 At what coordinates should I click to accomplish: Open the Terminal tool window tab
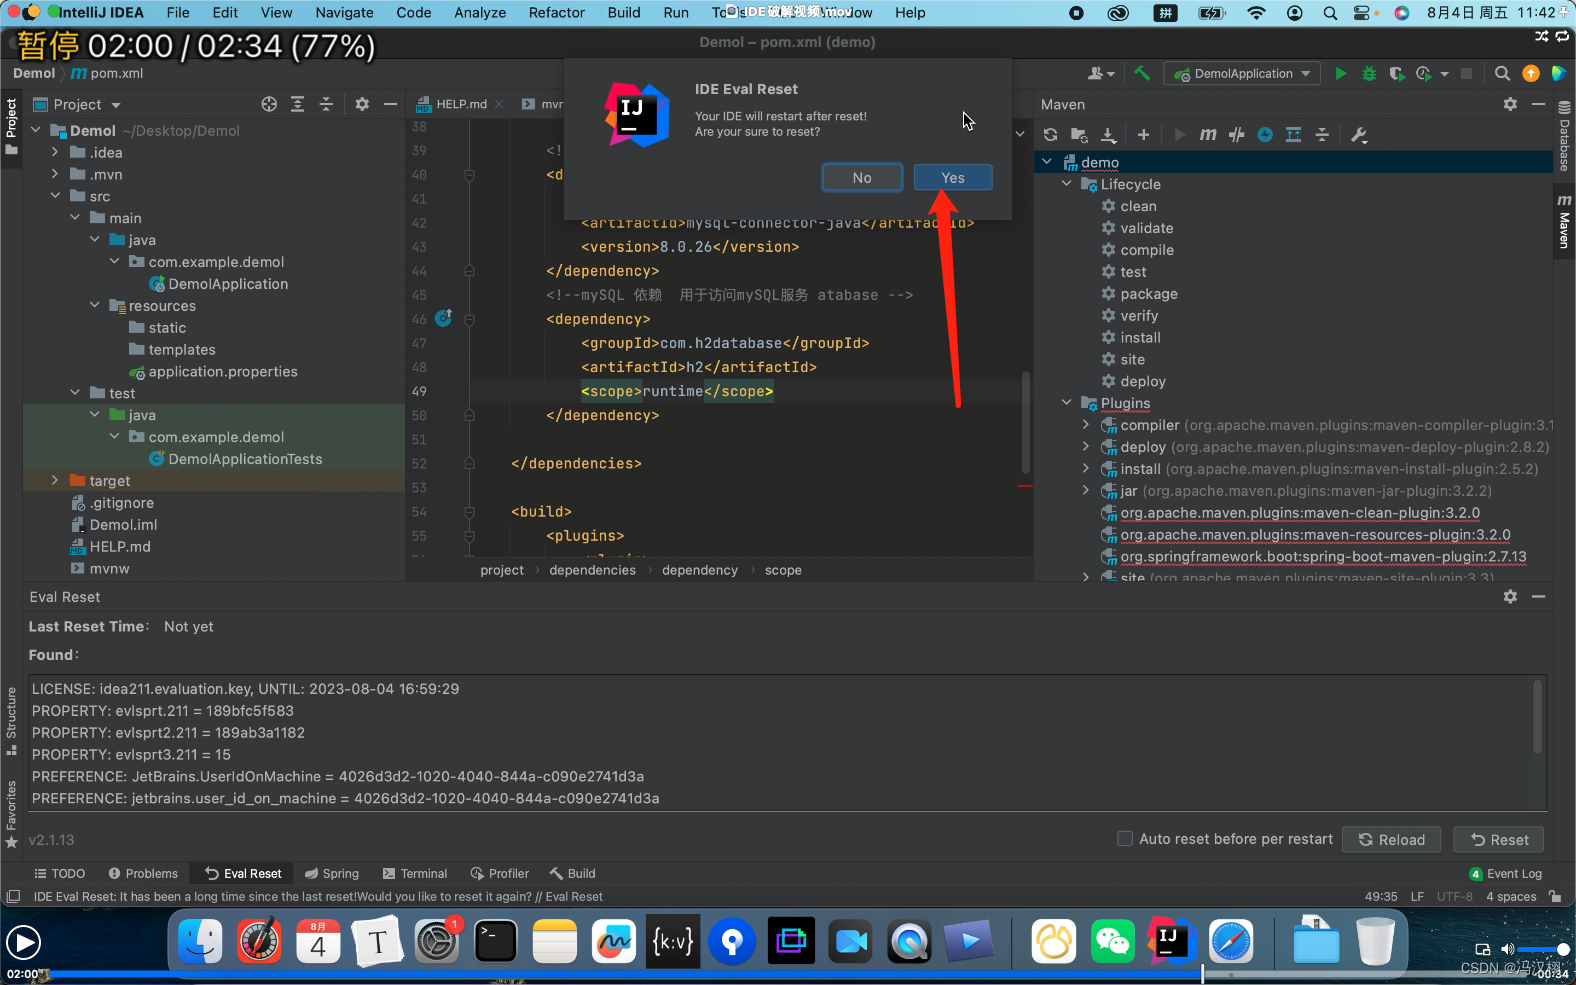415,873
